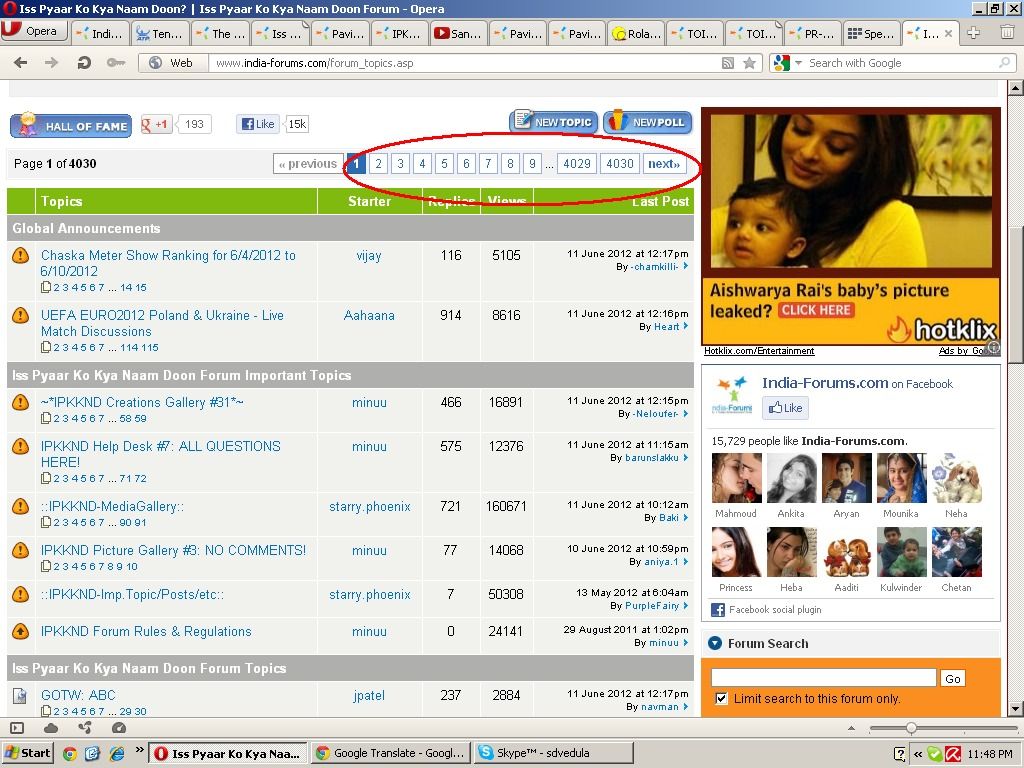Screen dimensions: 1024x768
Task: Click the Go button in Forum Search
Action: tap(952, 679)
